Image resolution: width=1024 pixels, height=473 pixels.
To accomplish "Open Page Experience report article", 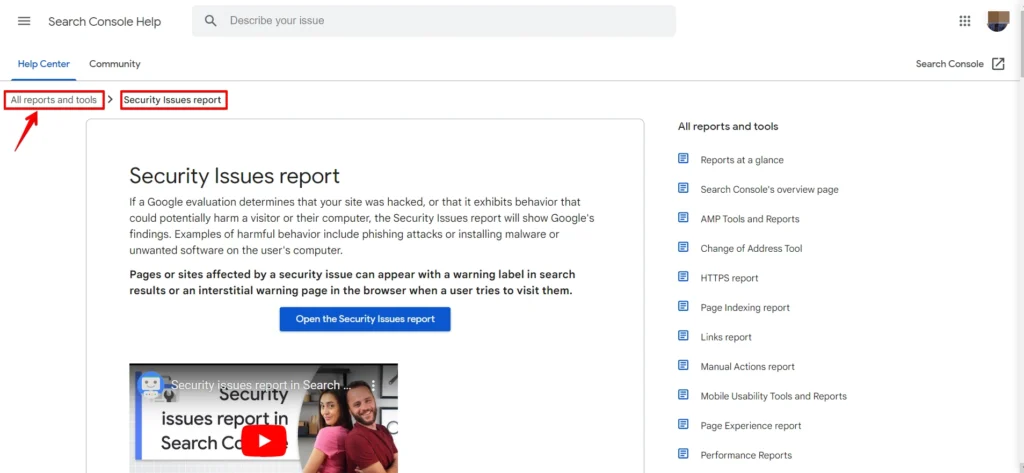I will (751, 425).
